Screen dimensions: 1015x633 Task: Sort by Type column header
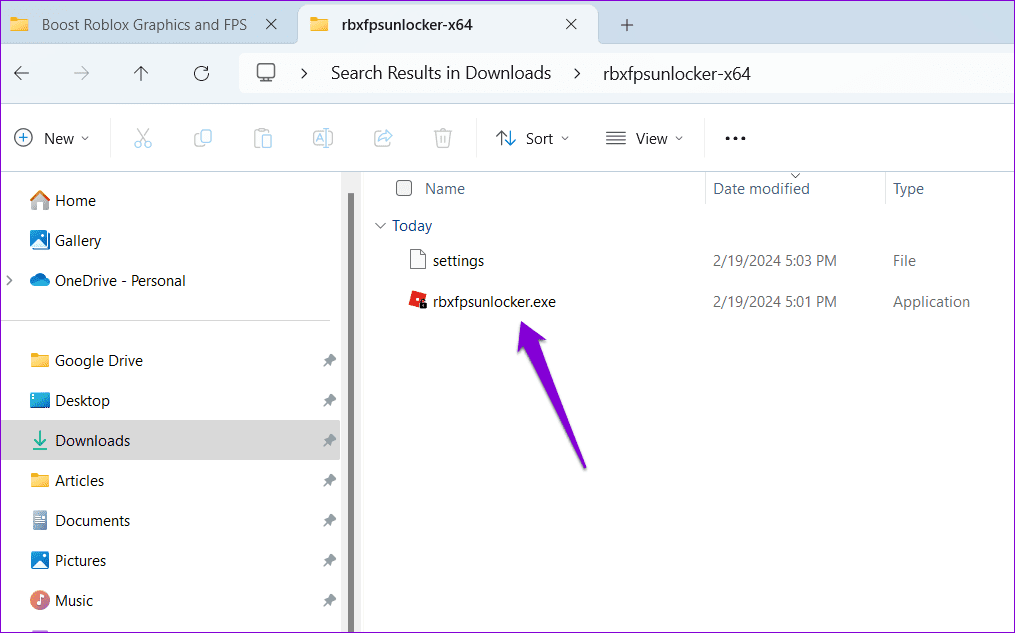[908, 189]
